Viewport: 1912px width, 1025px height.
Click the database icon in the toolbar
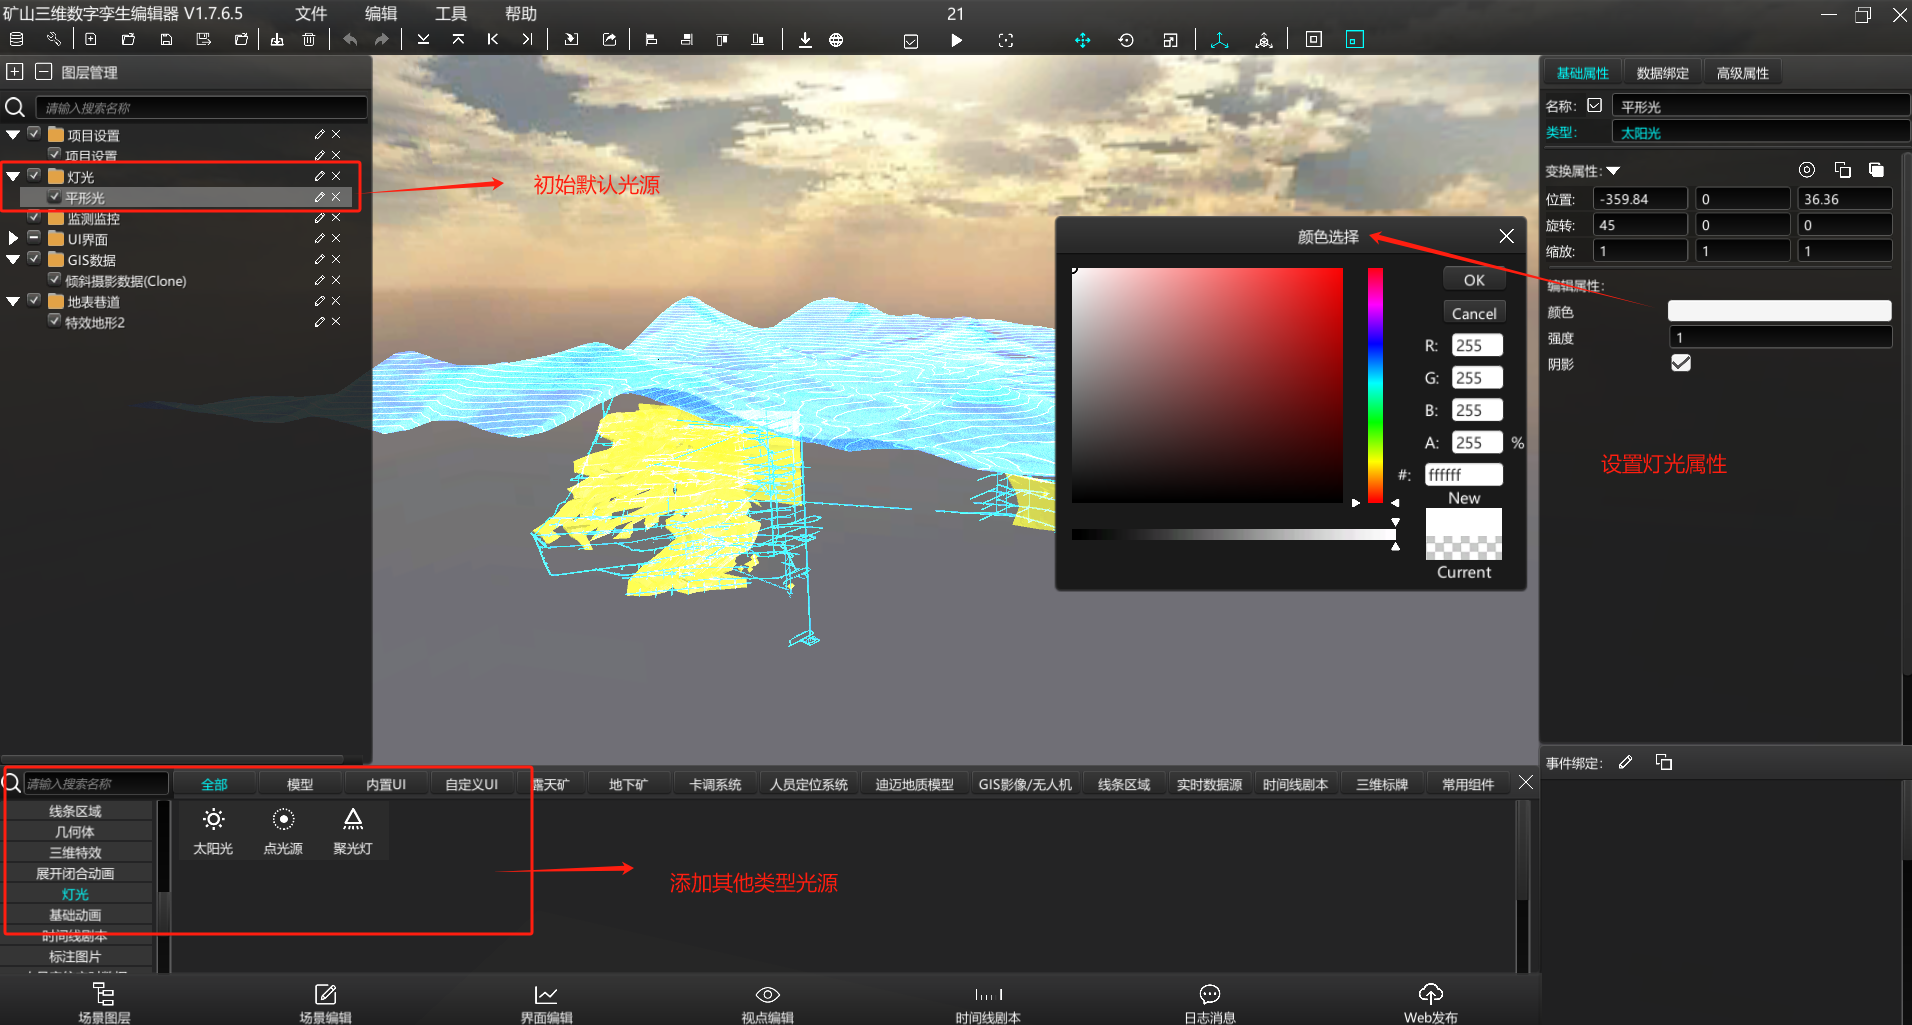[16, 39]
